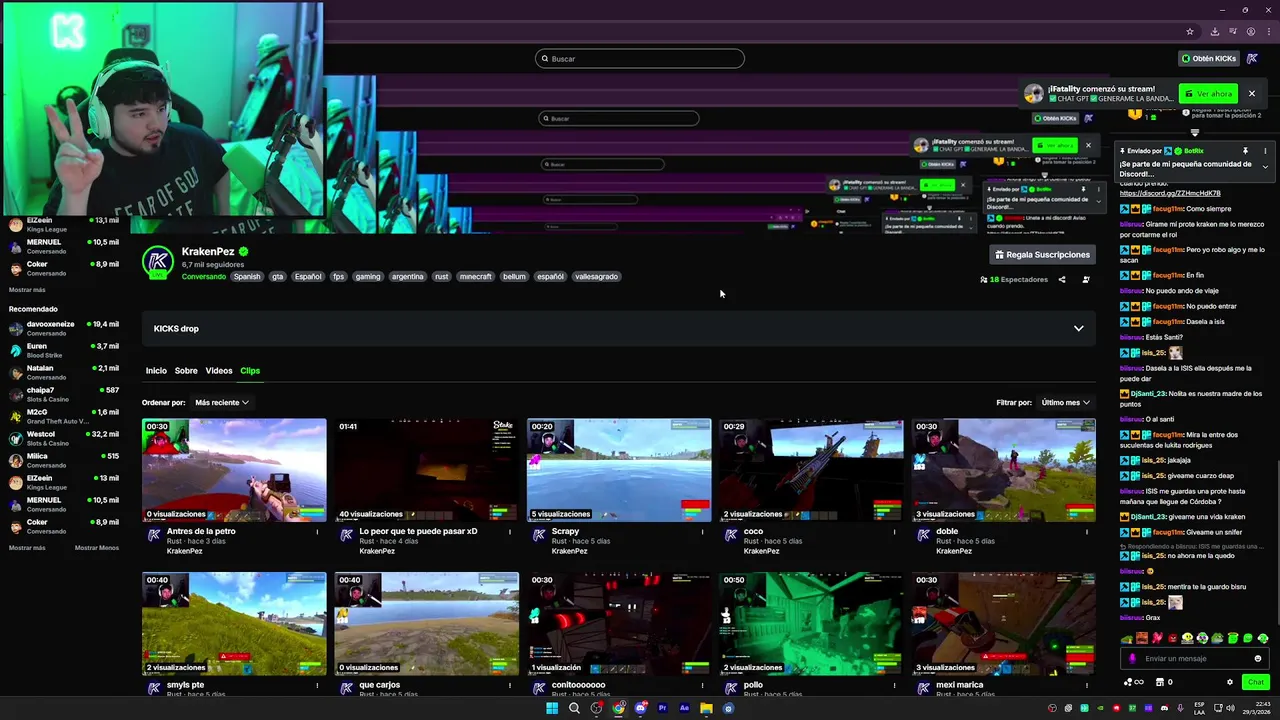
Task: Open davooxeneize in recommended sidebar
Action: click(x=64, y=328)
